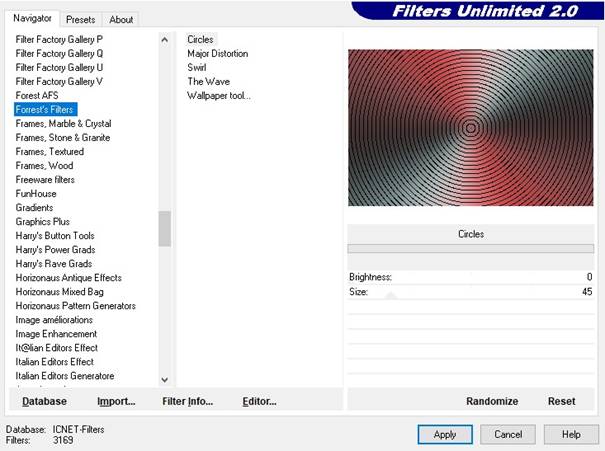Select Italian Editors Generatore category
605x451 pixels.
(65, 376)
